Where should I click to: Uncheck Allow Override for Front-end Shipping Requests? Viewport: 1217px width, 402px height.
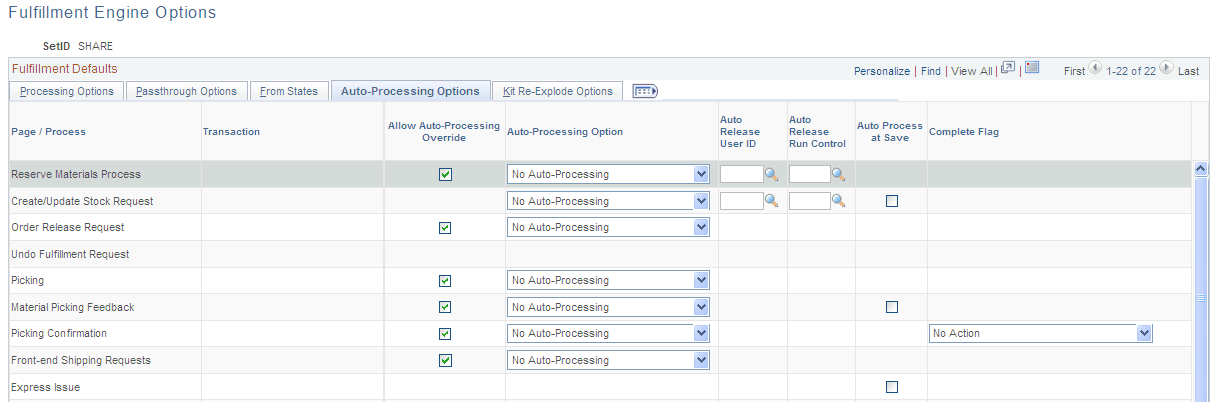tap(445, 360)
